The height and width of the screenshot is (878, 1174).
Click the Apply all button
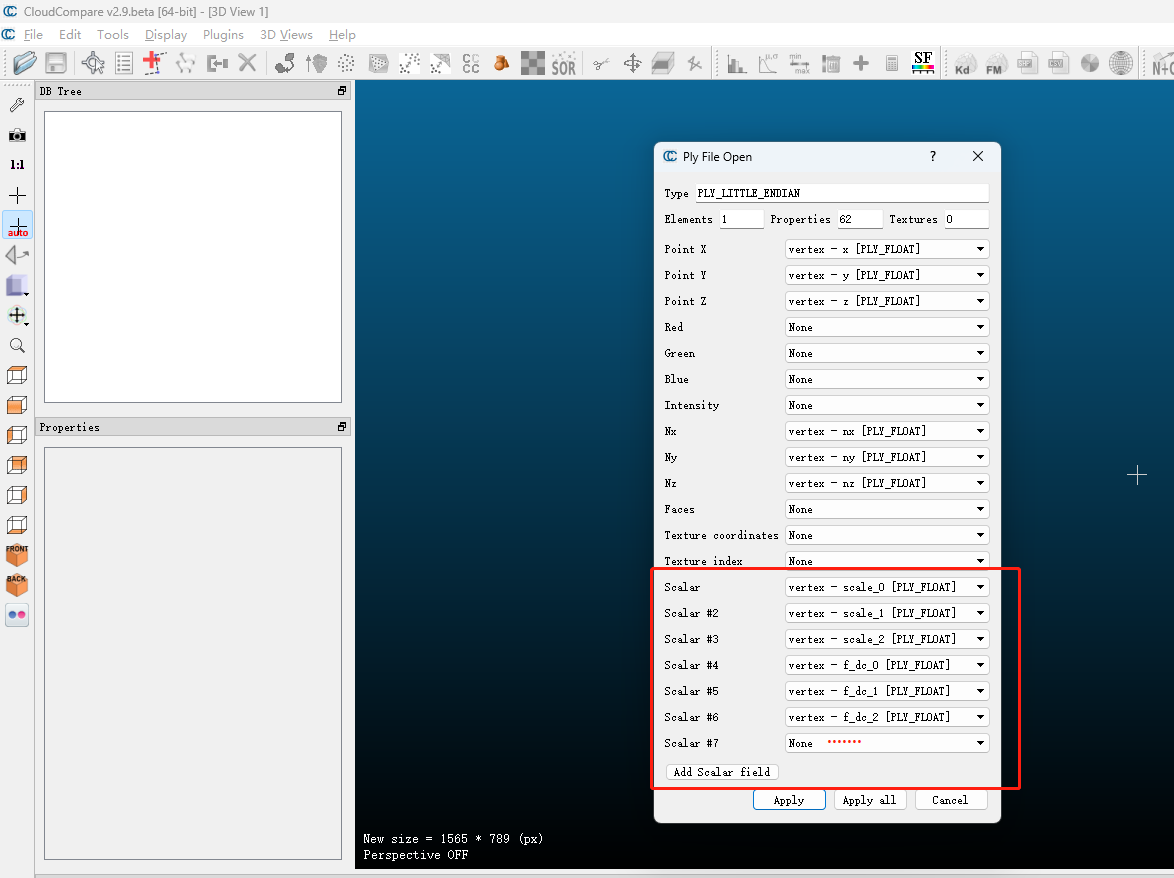click(x=870, y=800)
